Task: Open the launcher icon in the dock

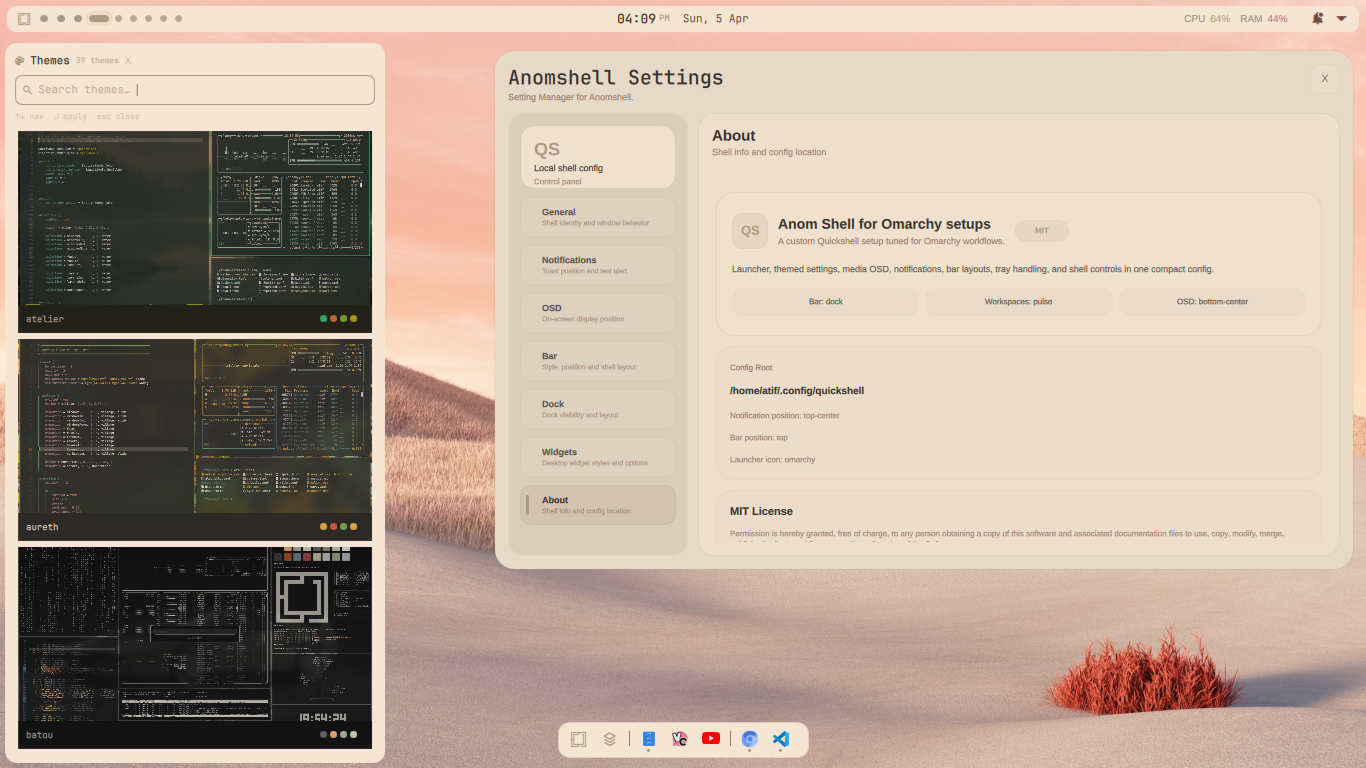Action: coord(578,739)
